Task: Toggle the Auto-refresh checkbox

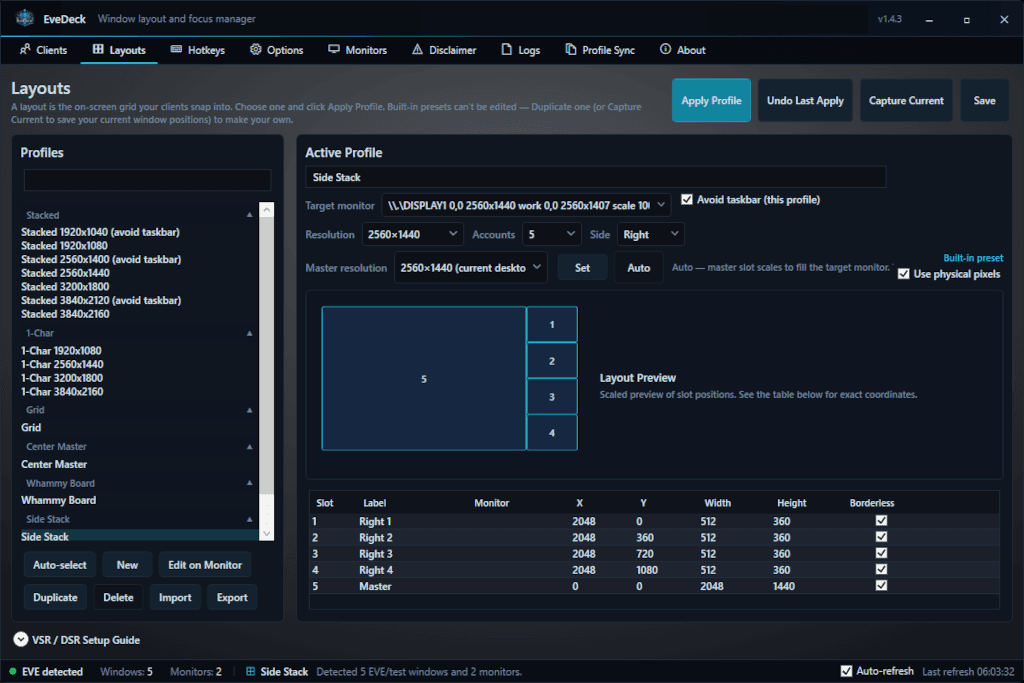Action: (846, 671)
